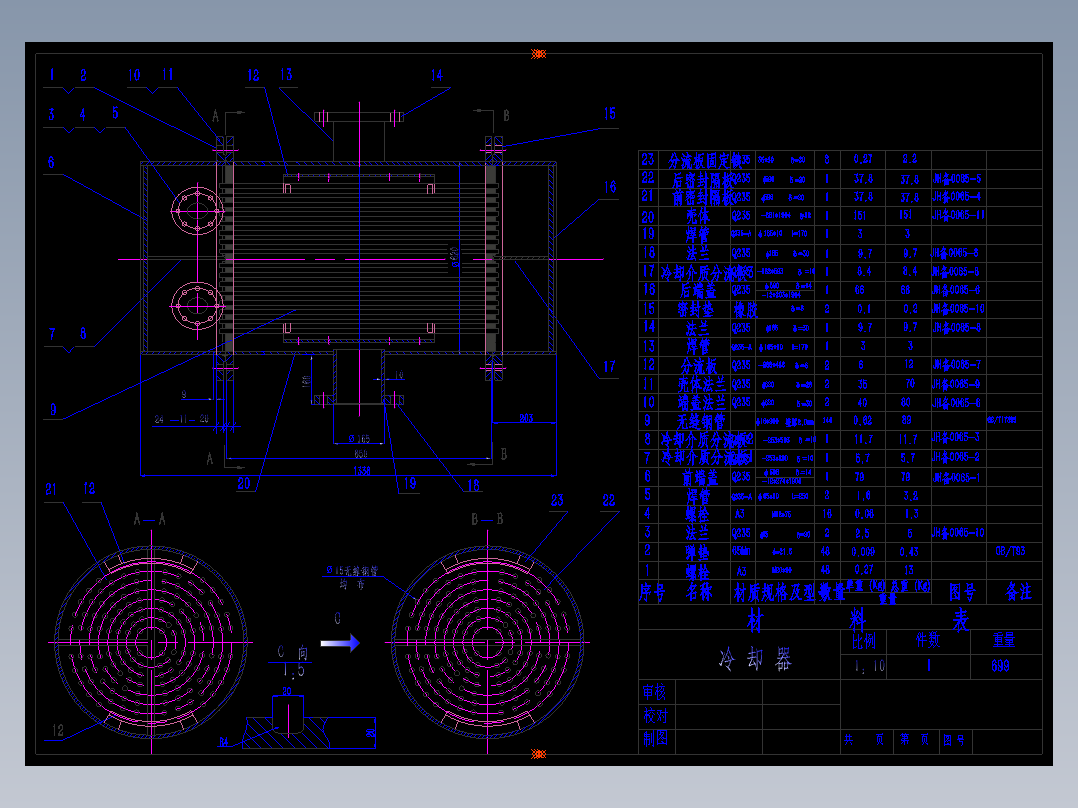Click the 858 dimension under main view
The image size is (1078, 808).
tap(360, 454)
